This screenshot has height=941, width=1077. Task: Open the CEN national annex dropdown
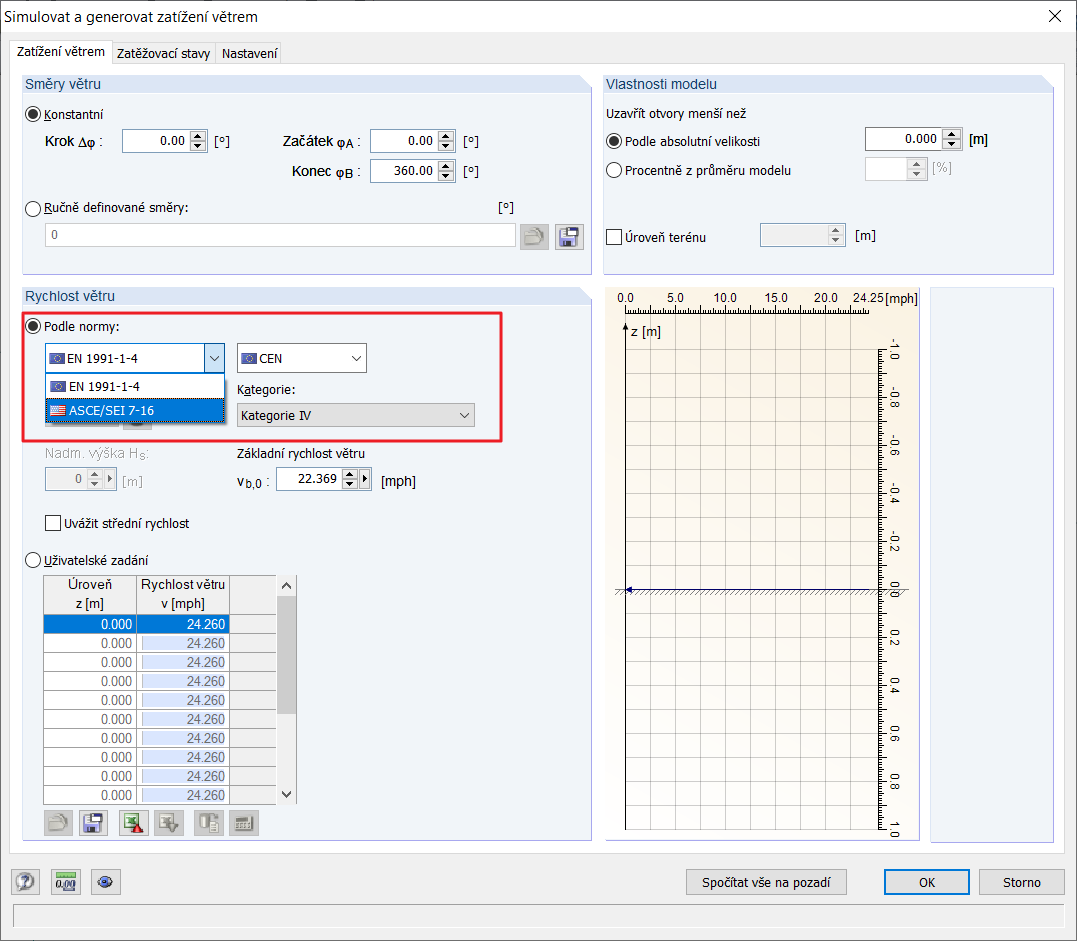tap(355, 358)
